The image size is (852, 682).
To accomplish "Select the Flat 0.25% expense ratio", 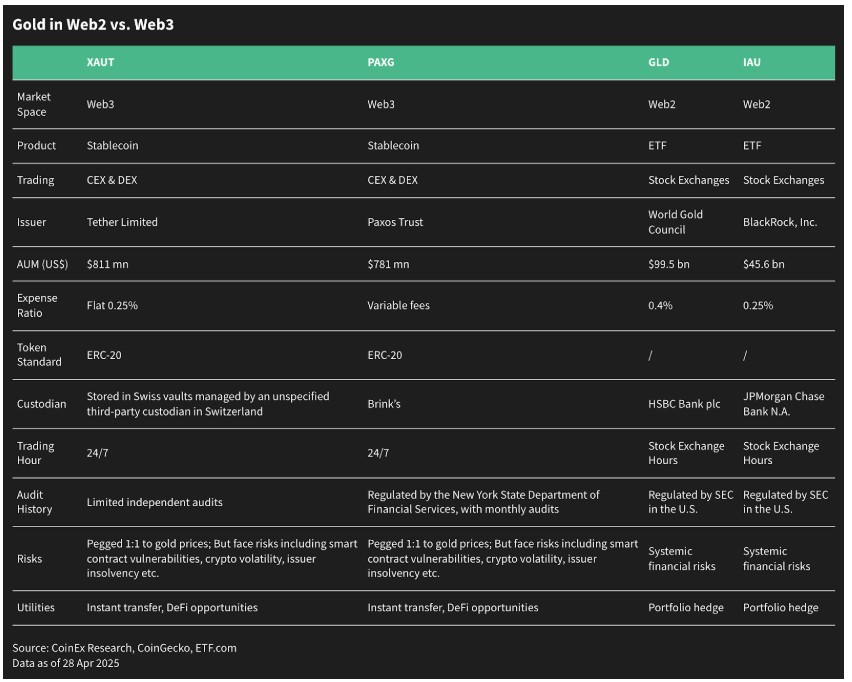I will [112, 306].
